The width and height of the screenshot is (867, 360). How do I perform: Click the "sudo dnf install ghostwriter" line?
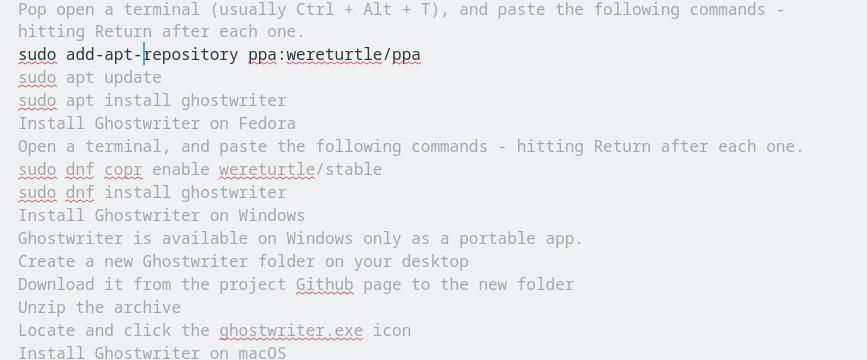point(152,192)
